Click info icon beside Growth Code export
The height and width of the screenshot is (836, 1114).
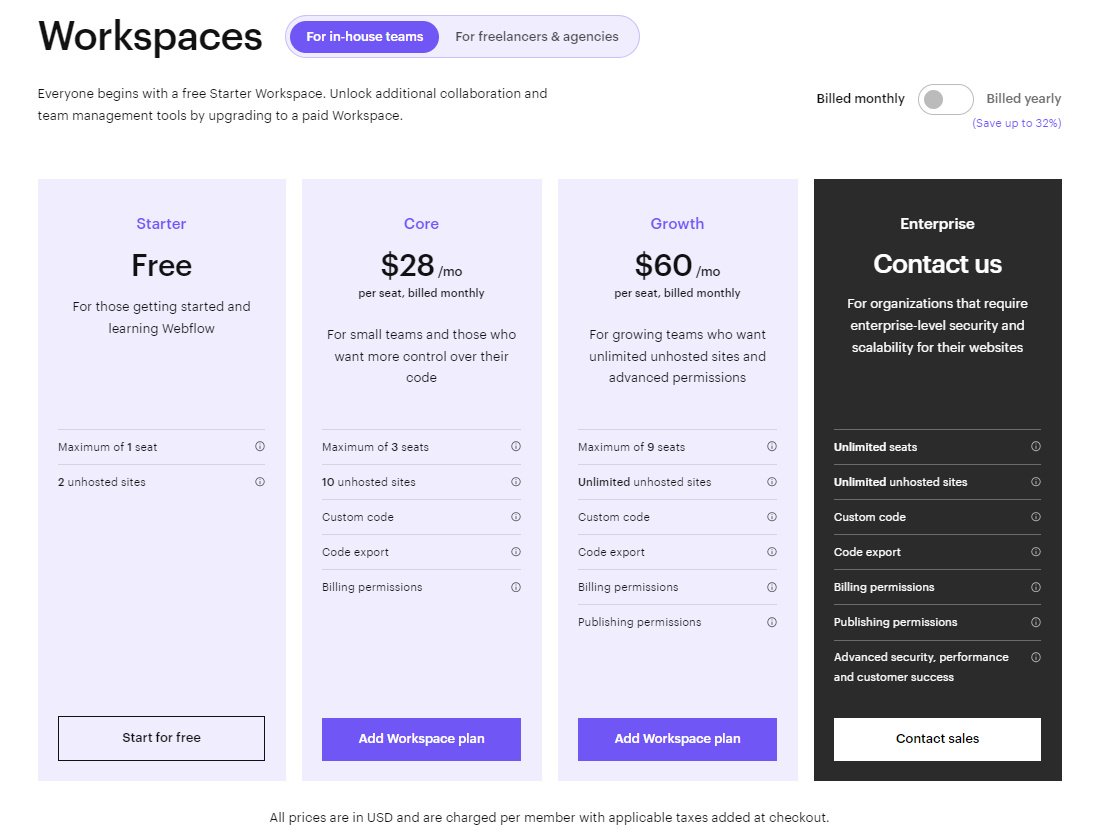(772, 552)
